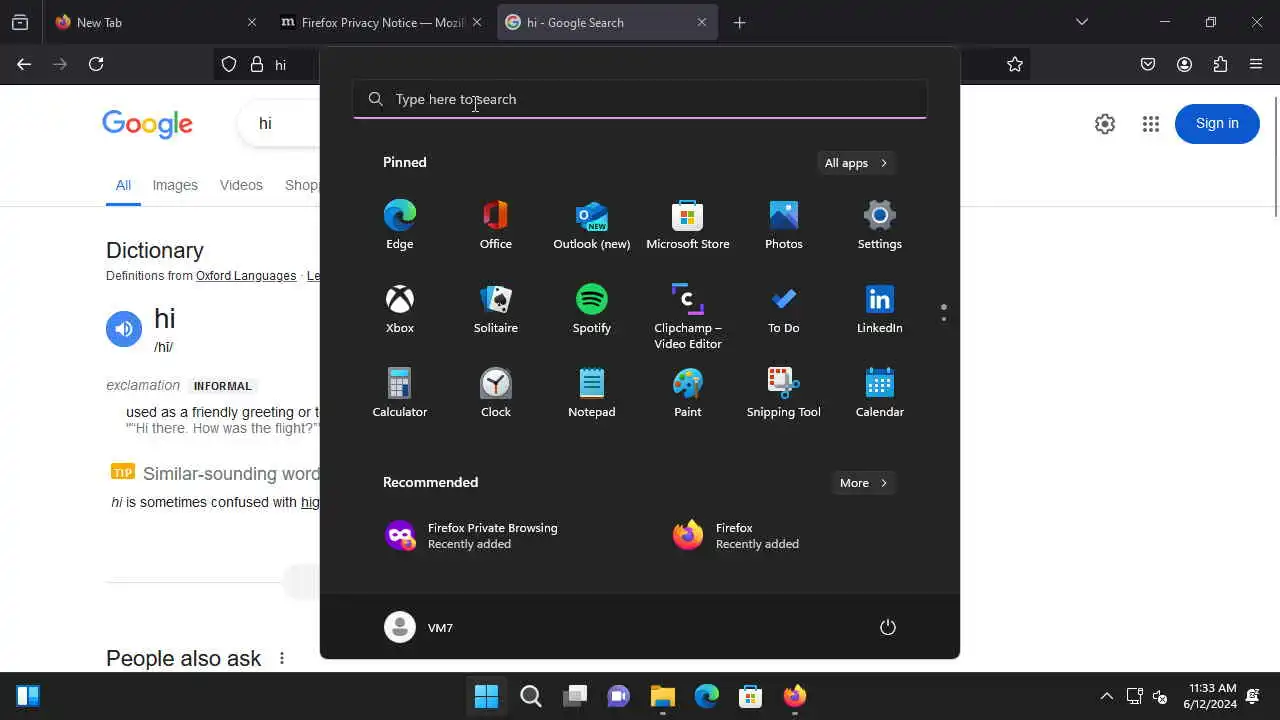1280x720 pixels.
Task: Close the New Tab browser tab
Action: coord(251,22)
